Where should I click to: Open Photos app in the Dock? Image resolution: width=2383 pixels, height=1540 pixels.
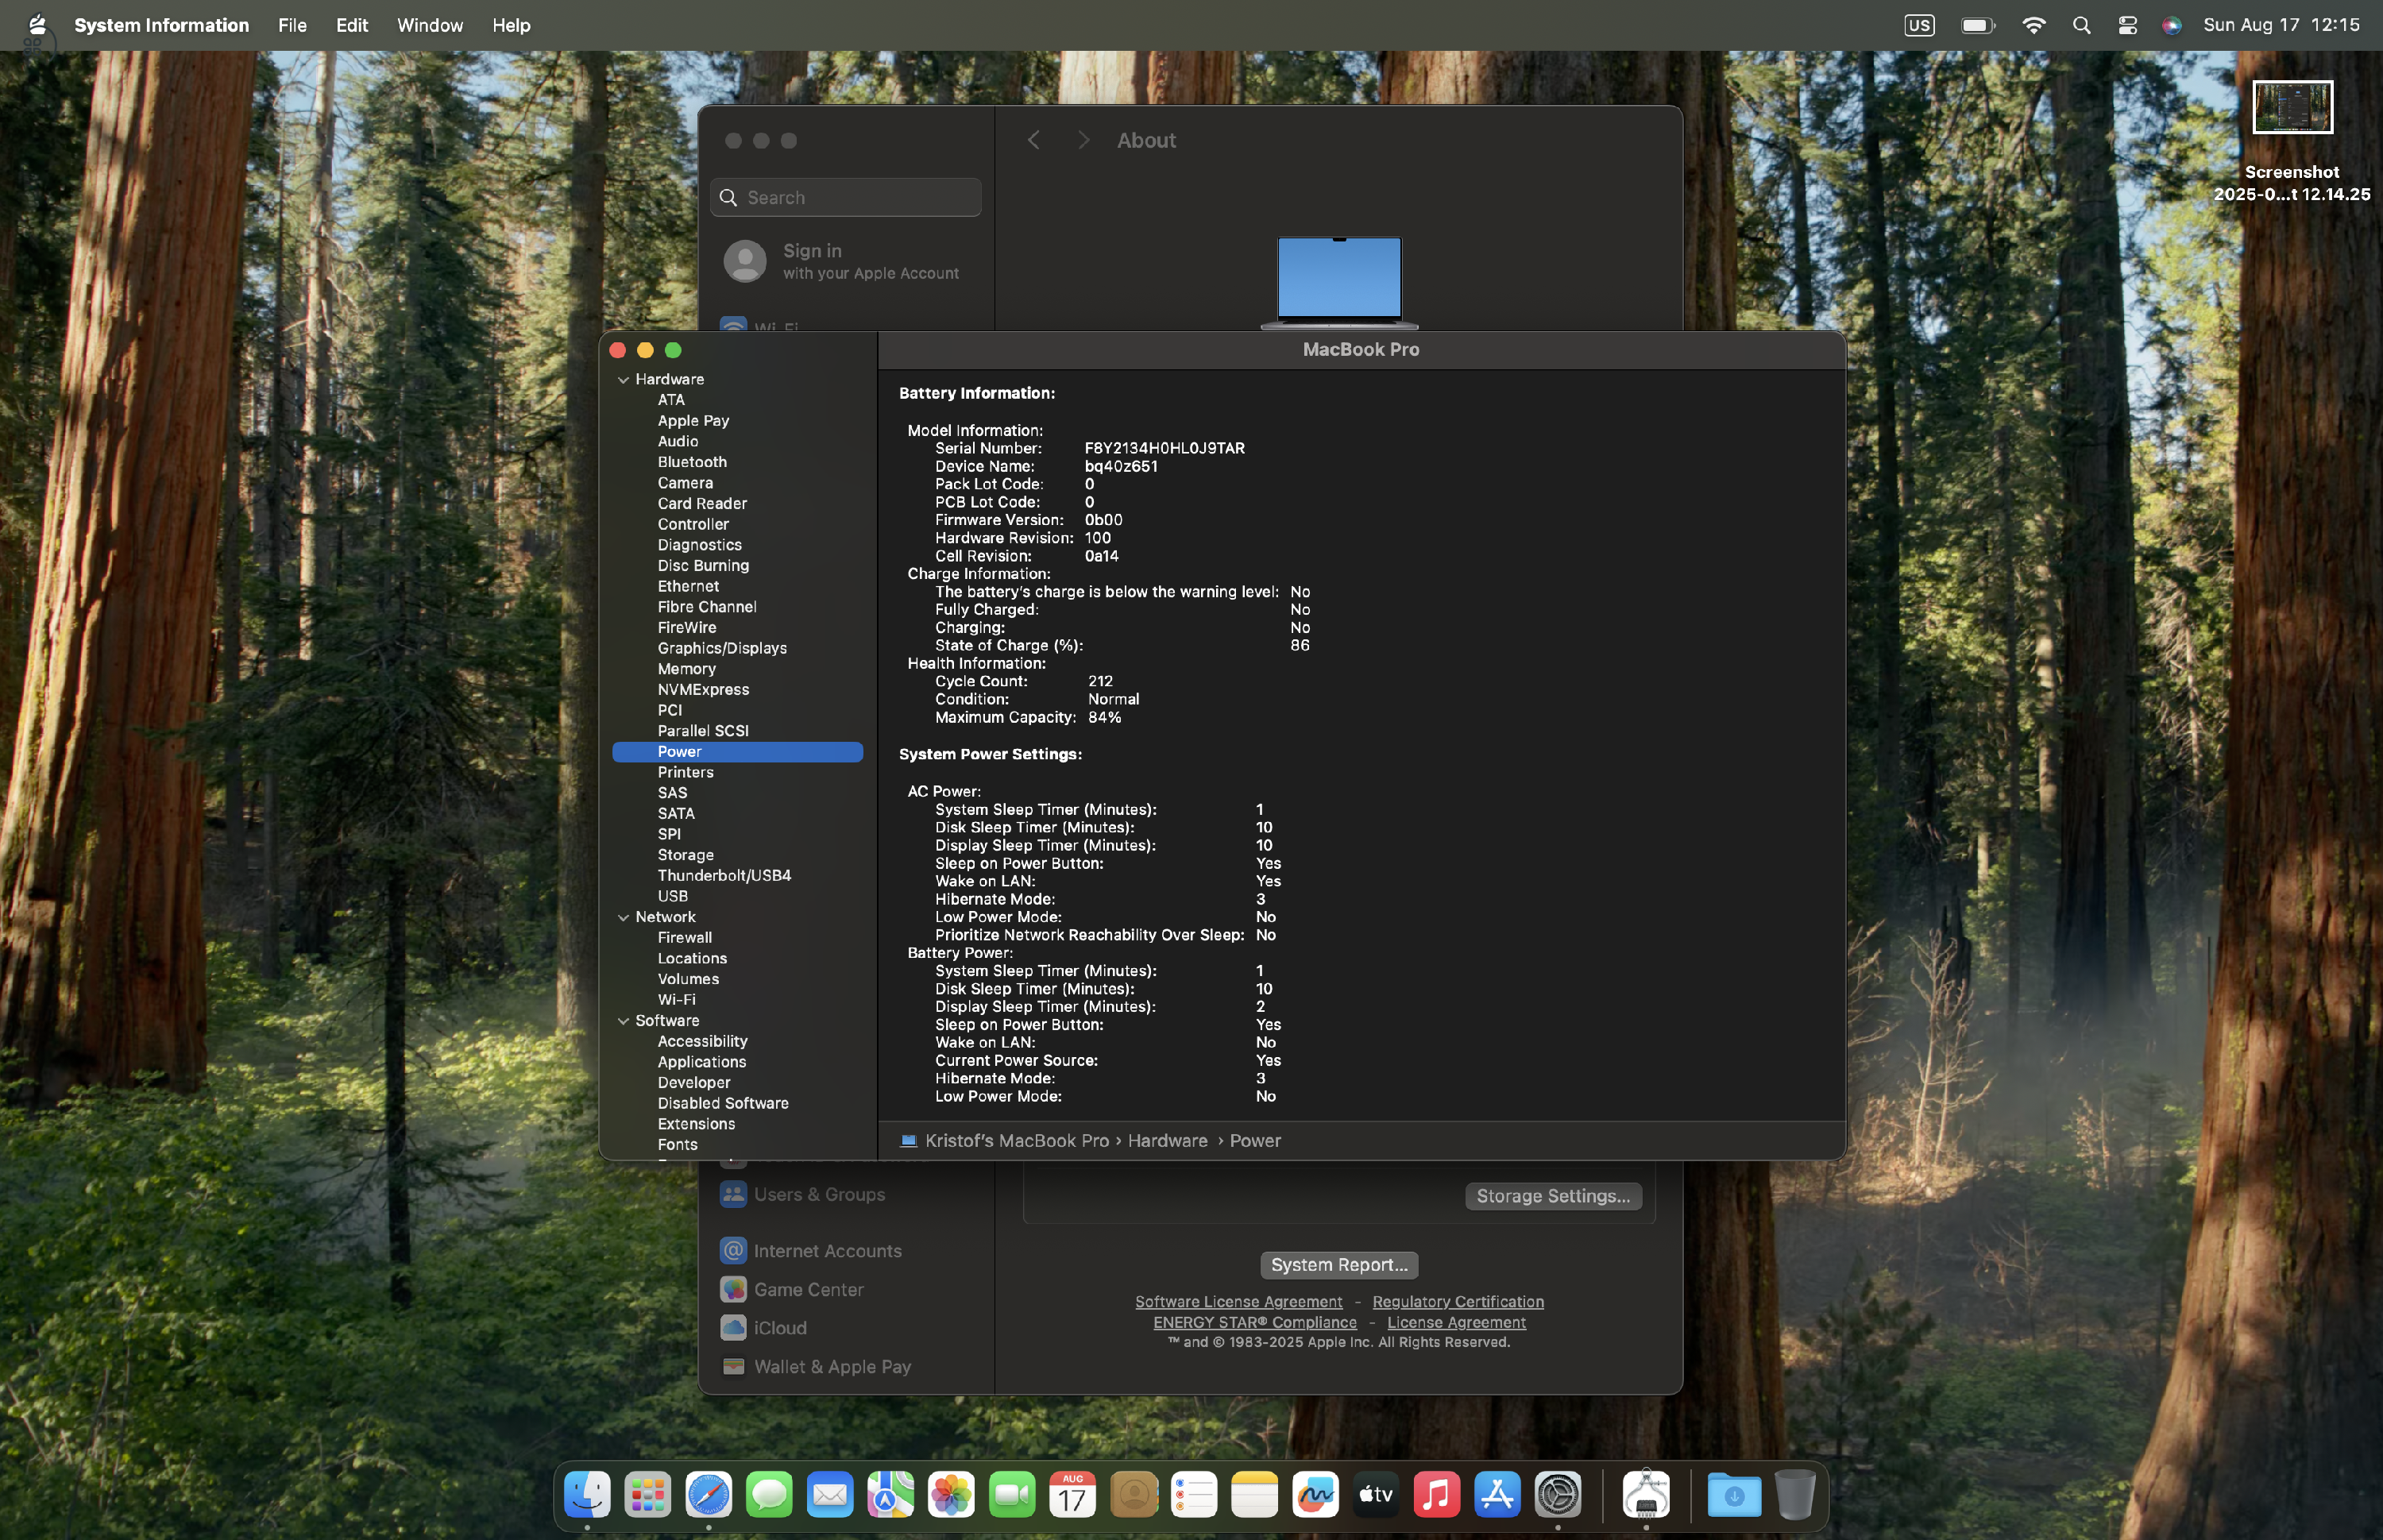pyautogui.click(x=951, y=1495)
